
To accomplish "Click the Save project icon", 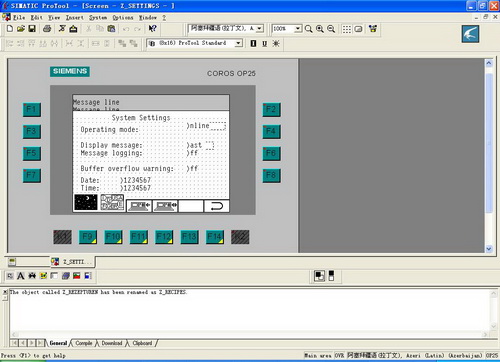I will pos(32,29).
